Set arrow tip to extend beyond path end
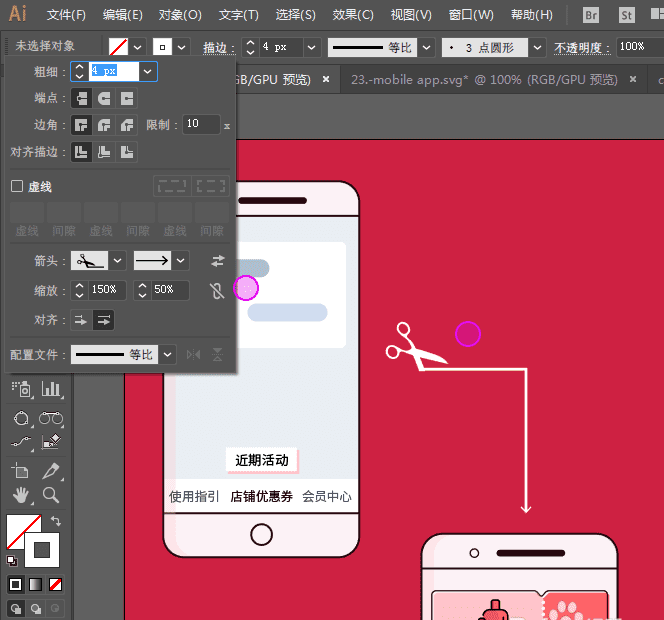Viewport: 664px width, 620px height. tap(81, 320)
